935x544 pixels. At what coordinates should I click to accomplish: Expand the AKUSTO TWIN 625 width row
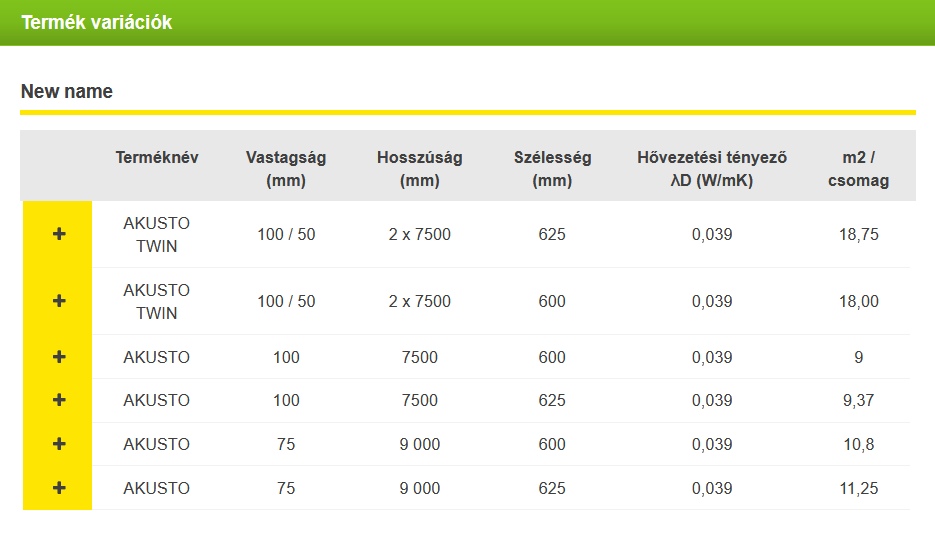pyautogui.click(x=58, y=234)
